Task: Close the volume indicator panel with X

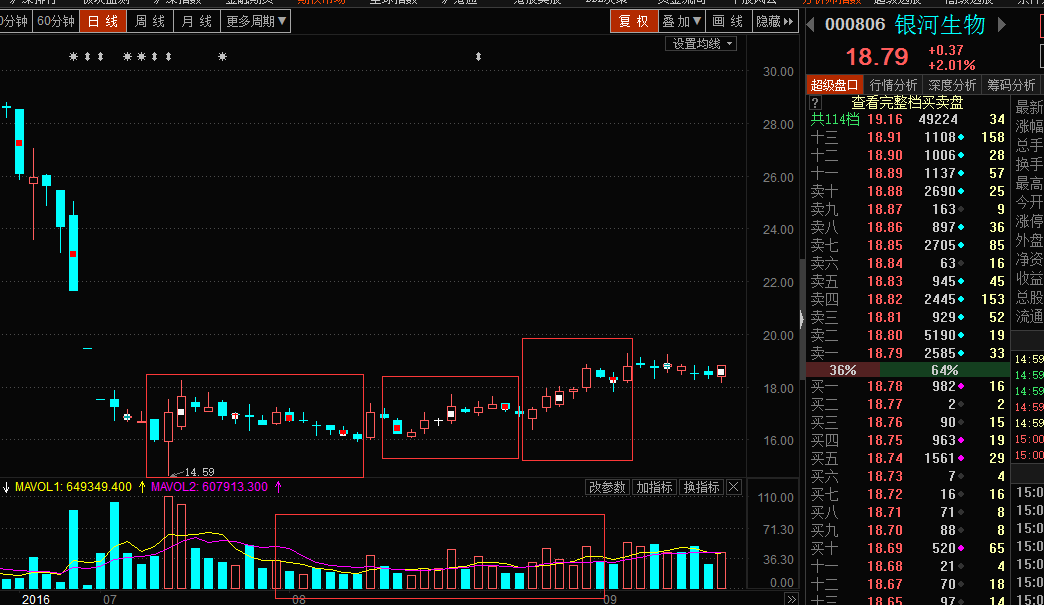Action: [x=733, y=487]
